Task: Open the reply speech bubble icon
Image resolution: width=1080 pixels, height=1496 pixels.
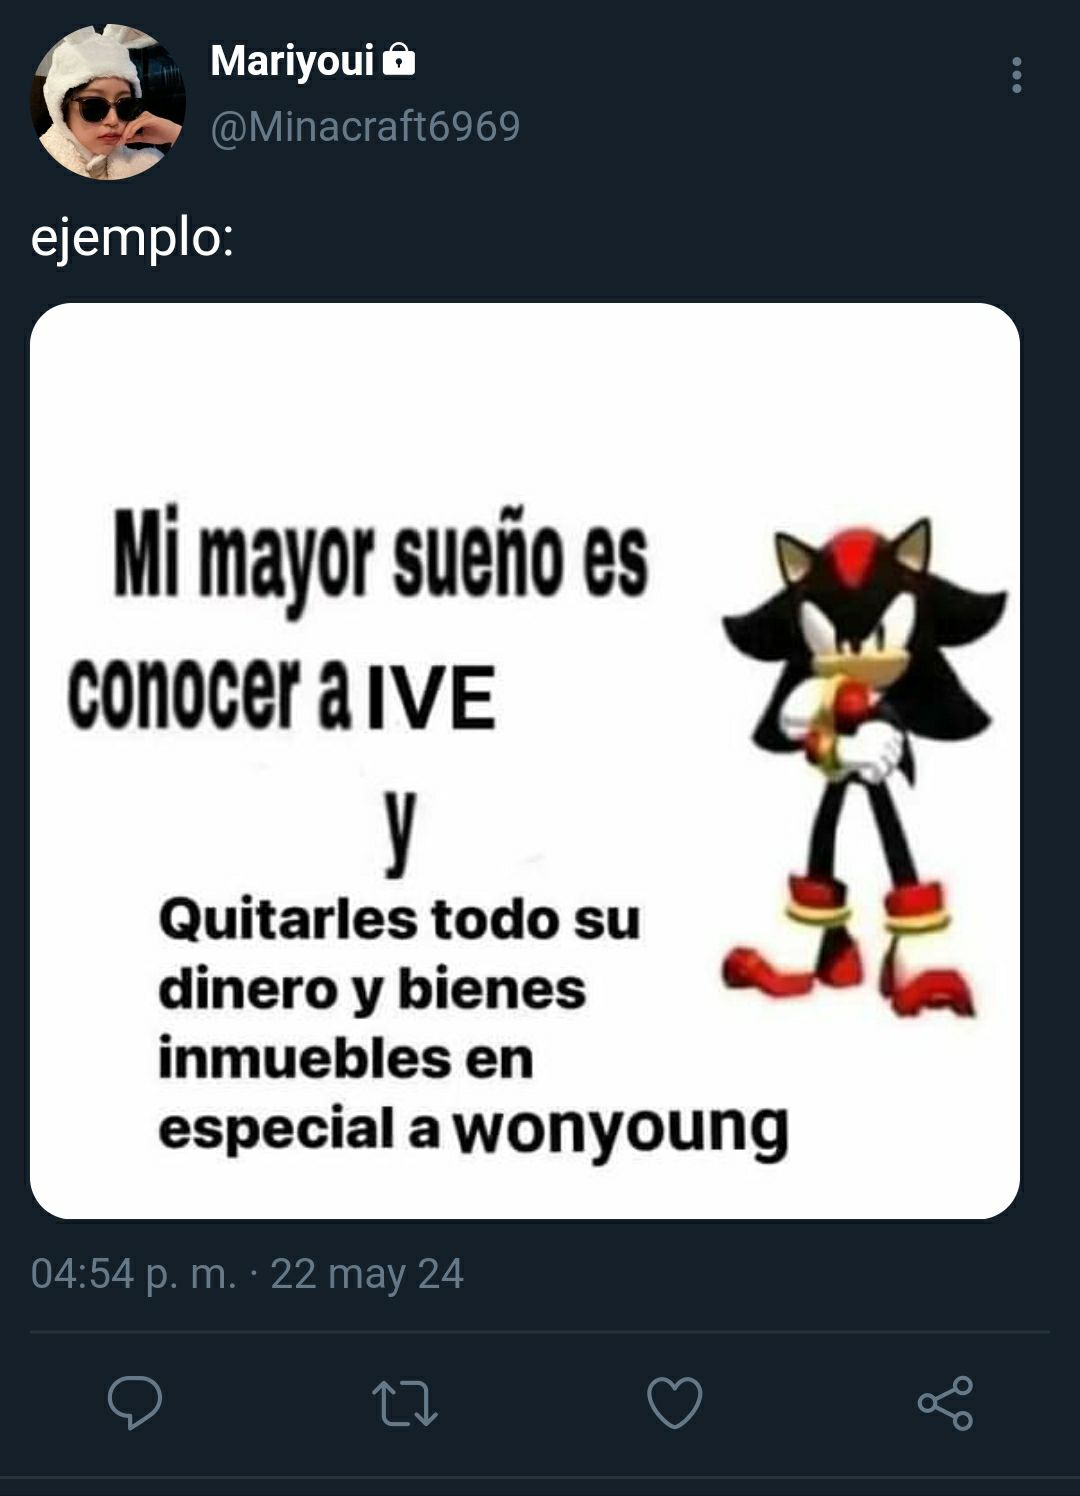Action: [135, 1402]
